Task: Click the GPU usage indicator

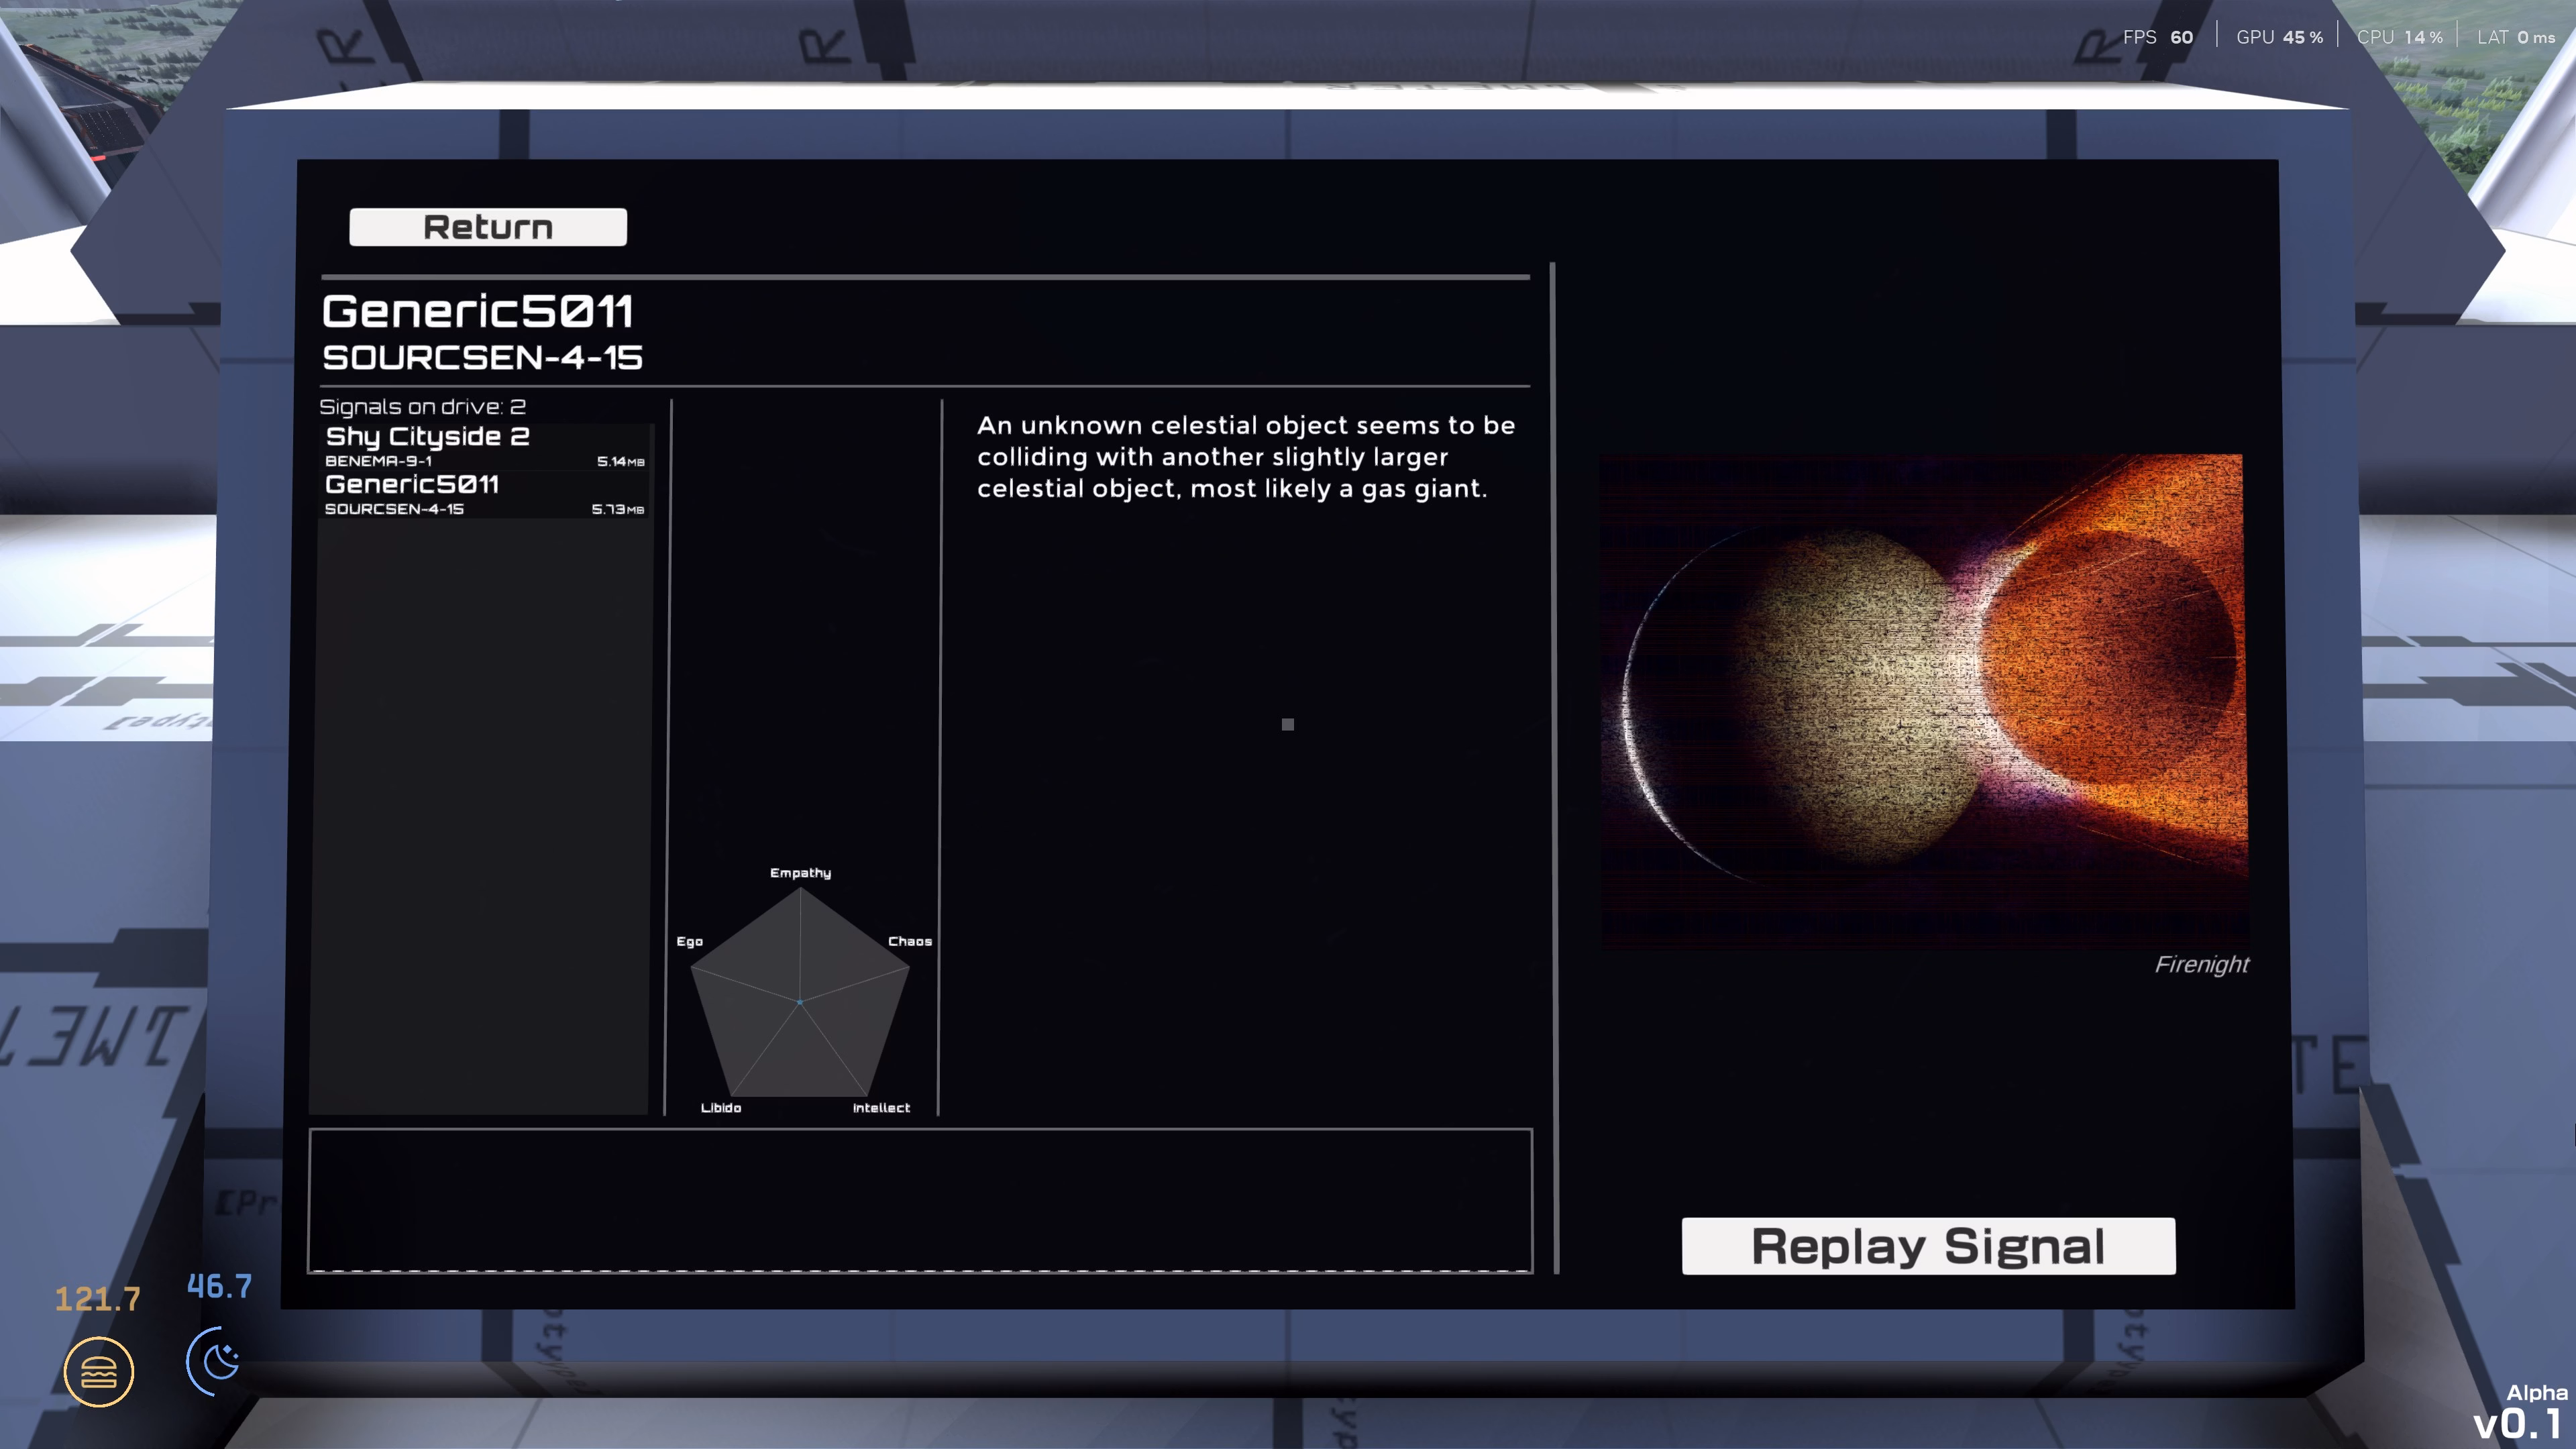Action: point(2278,37)
